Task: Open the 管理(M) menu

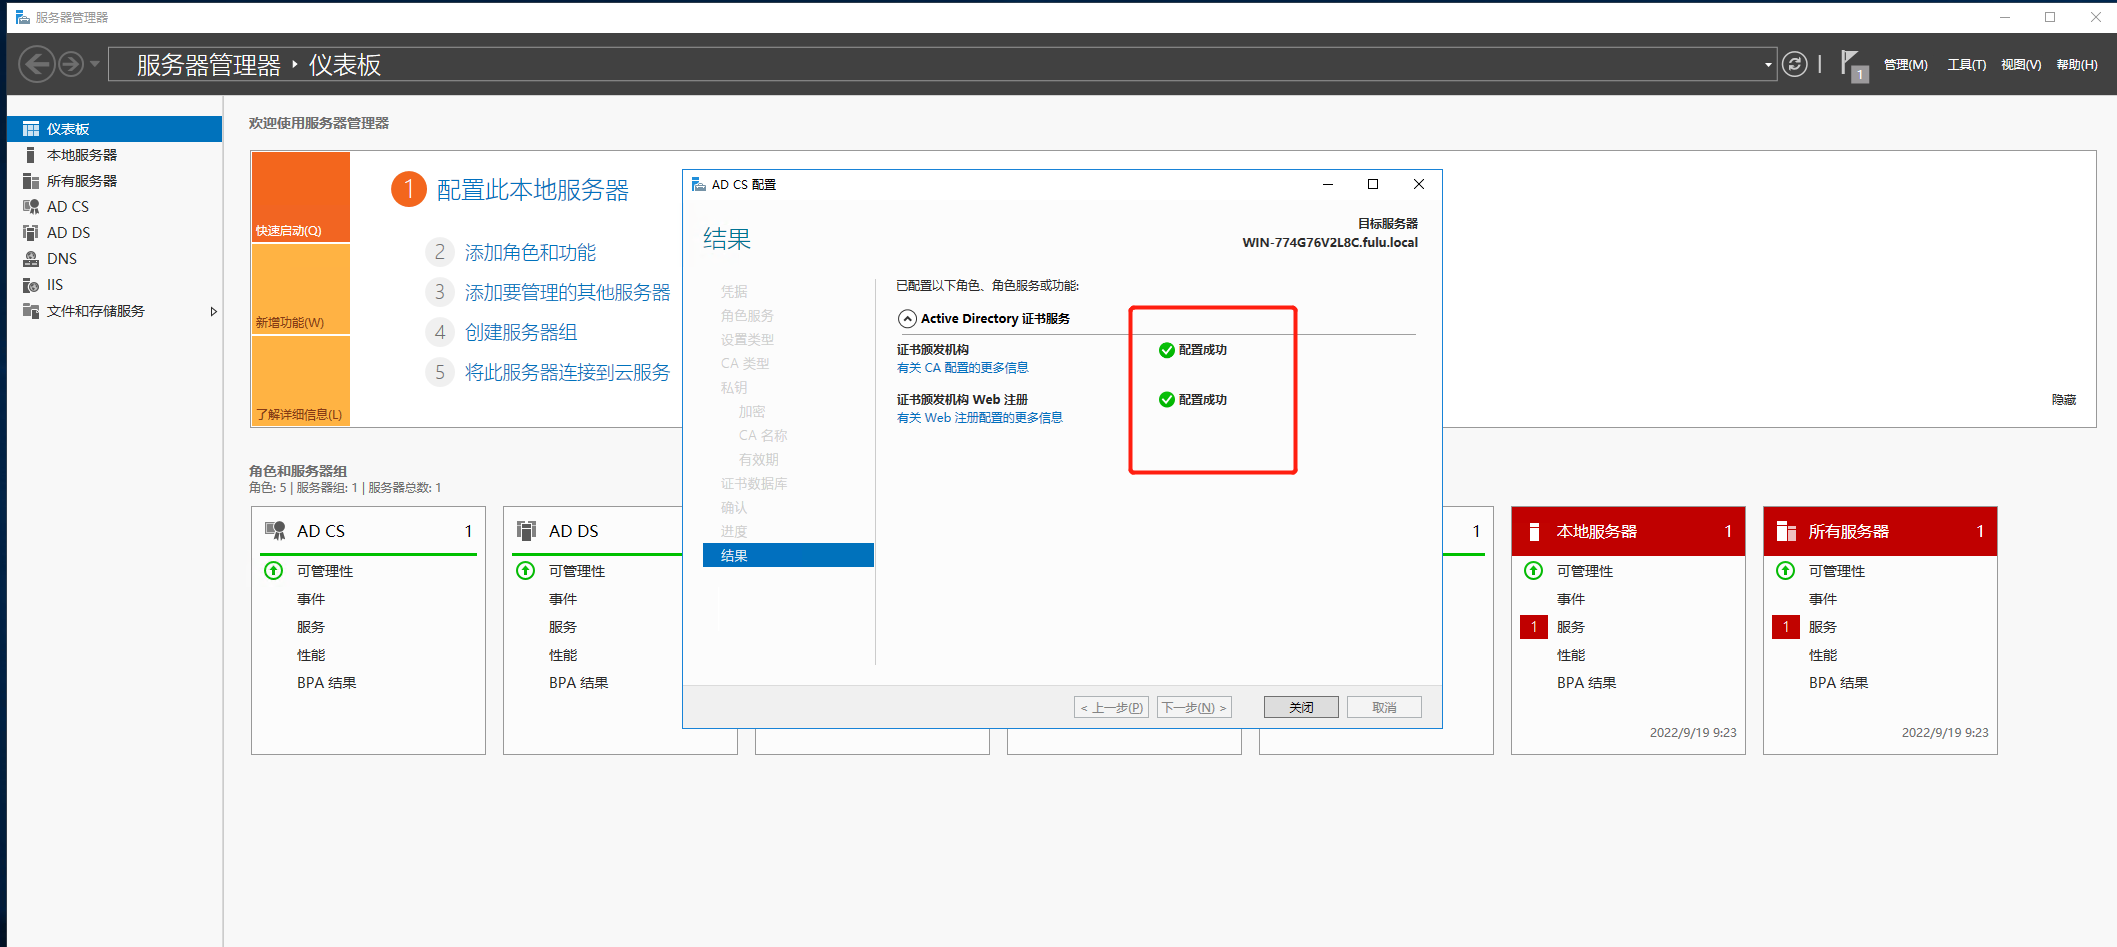Action: pyautogui.click(x=1905, y=65)
